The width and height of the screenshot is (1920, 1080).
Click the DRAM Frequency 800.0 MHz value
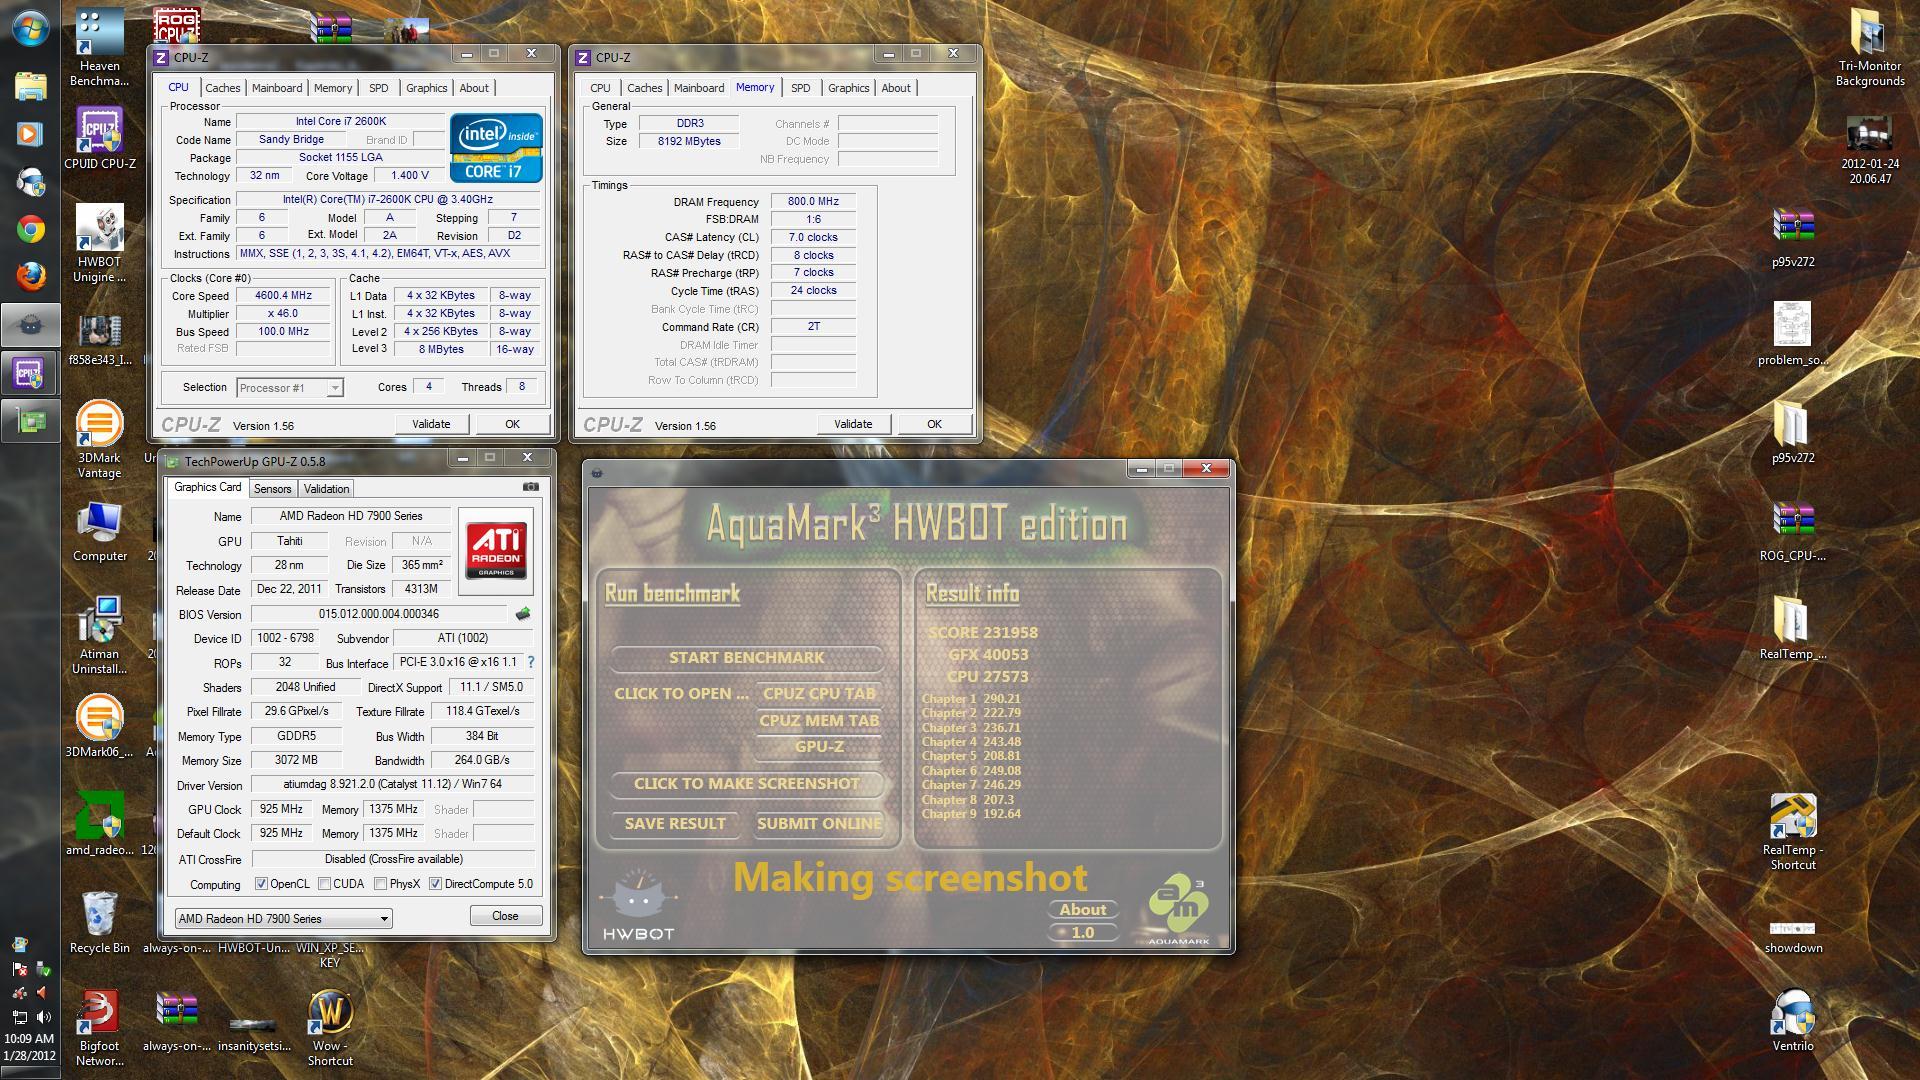pos(813,201)
